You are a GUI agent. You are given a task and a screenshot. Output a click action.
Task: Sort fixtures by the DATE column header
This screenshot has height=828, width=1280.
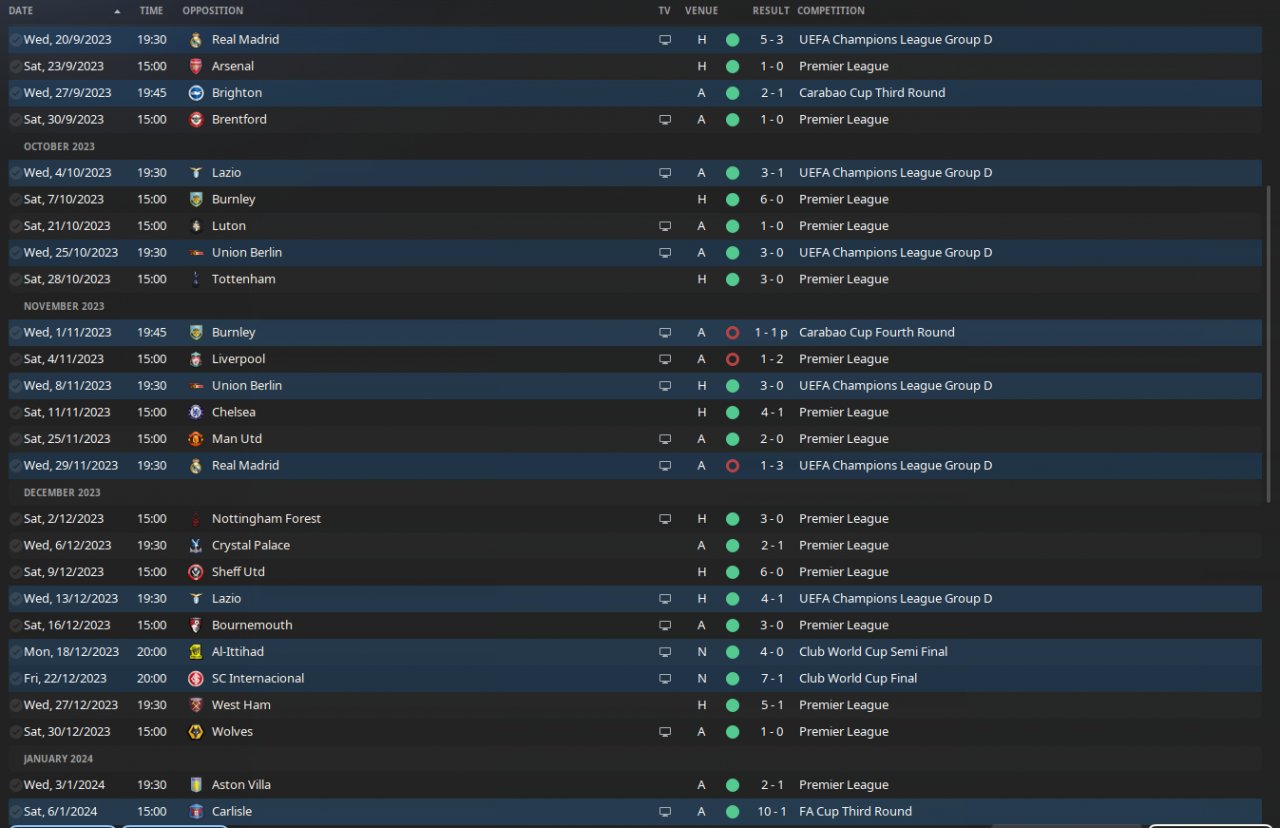point(20,11)
